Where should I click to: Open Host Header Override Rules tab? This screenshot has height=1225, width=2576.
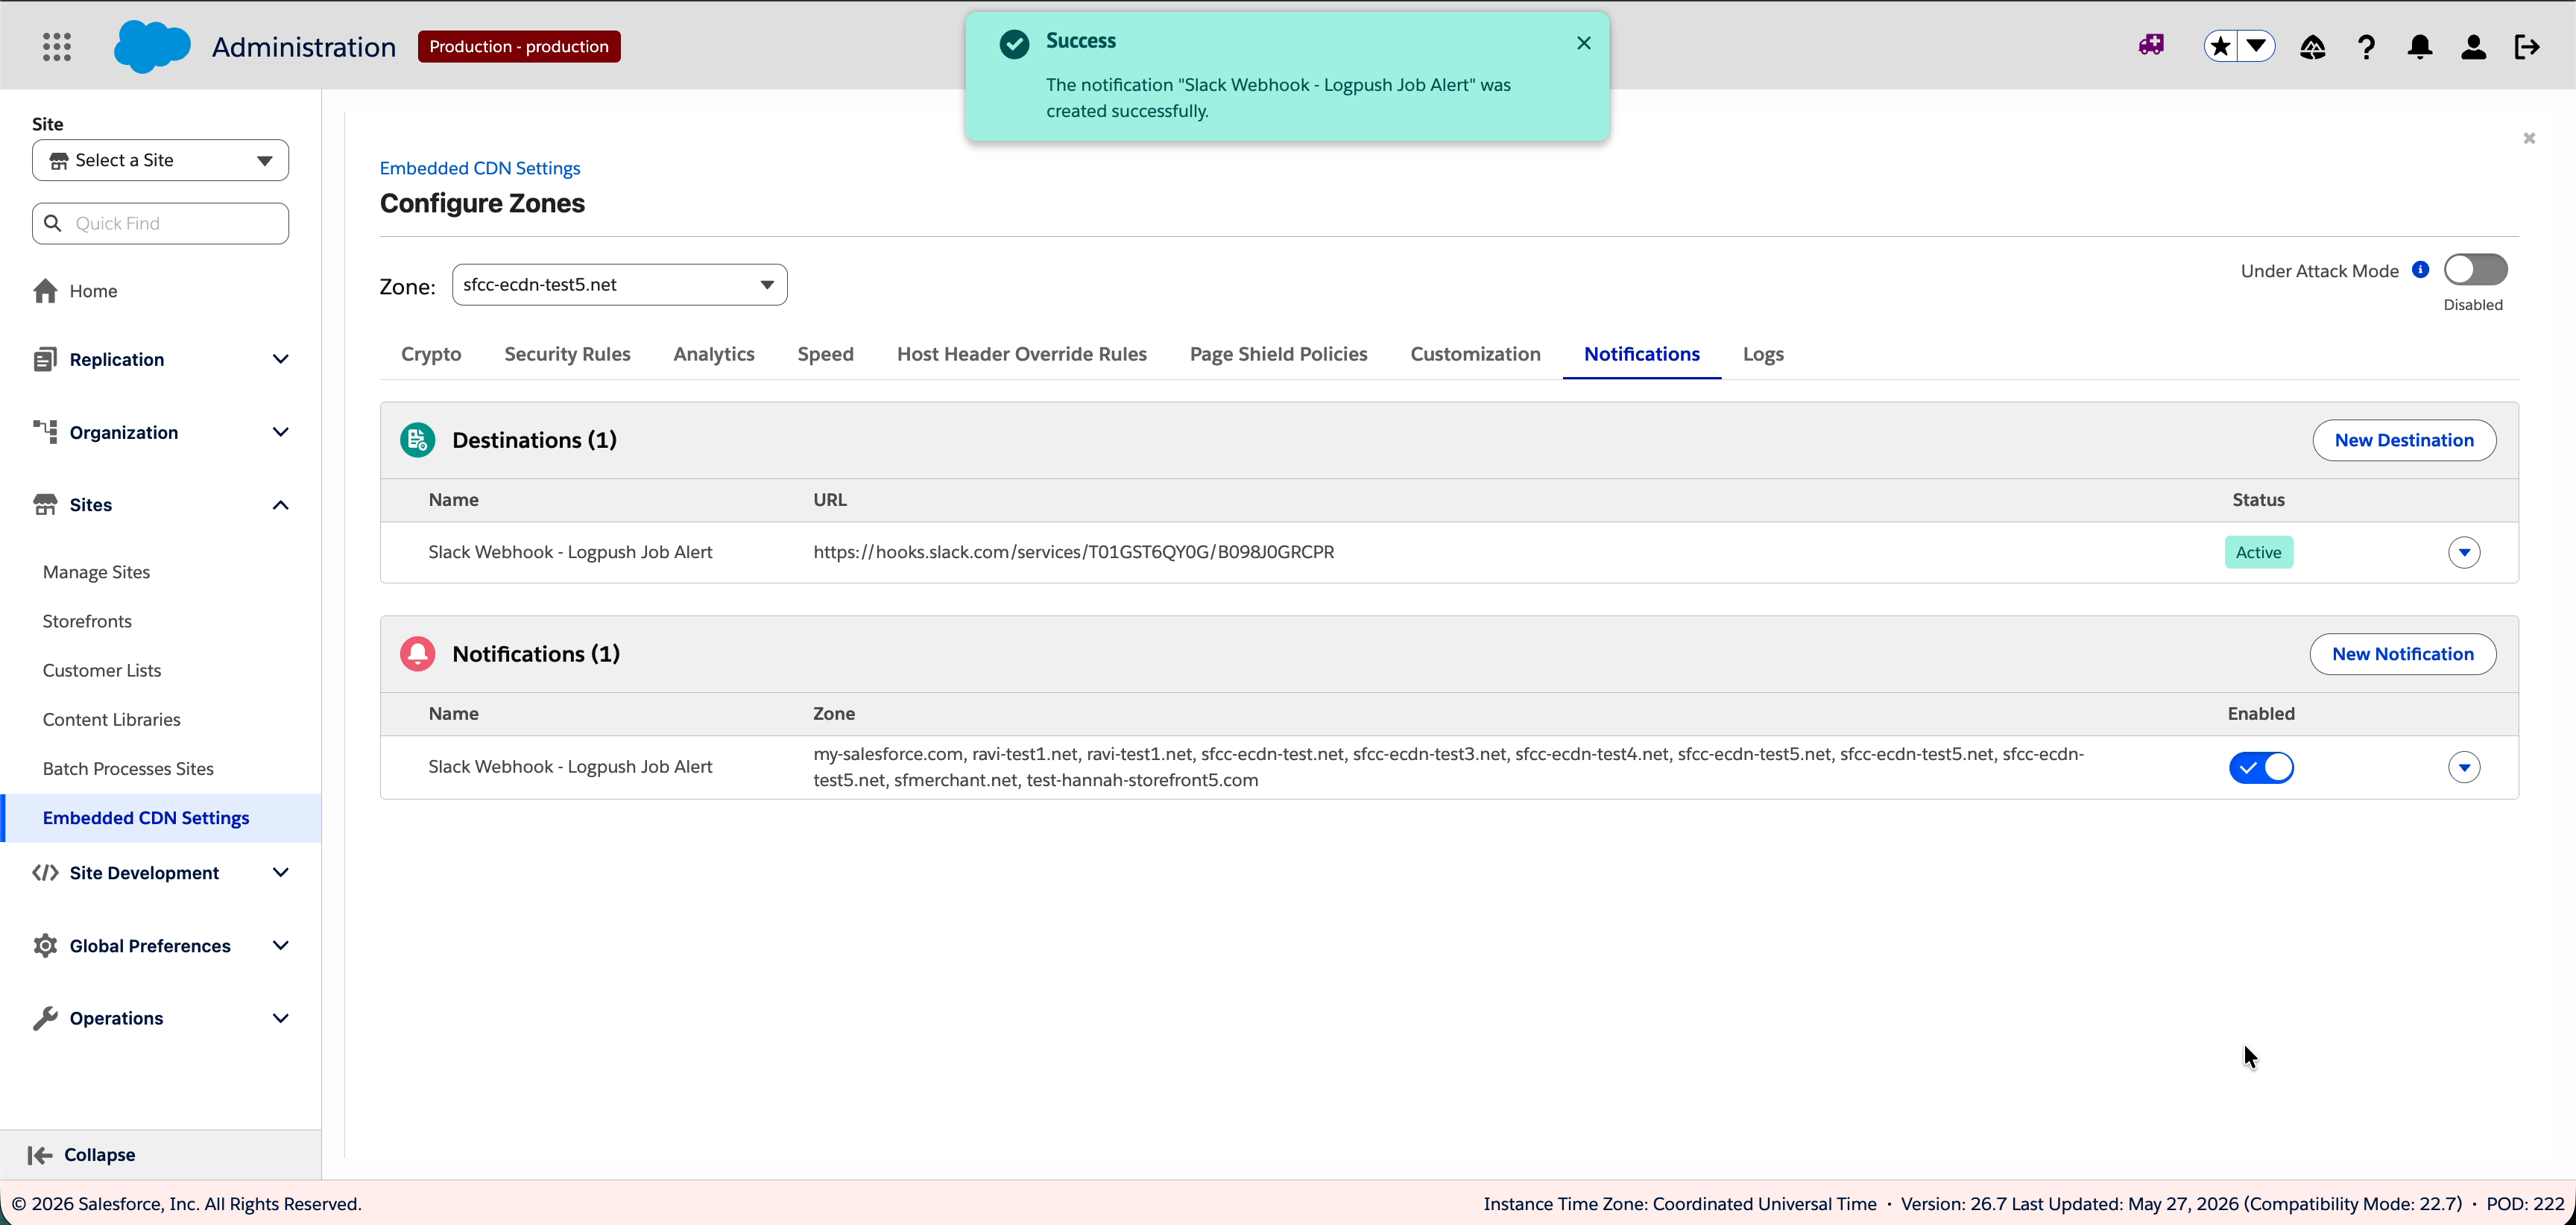click(x=1022, y=354)
